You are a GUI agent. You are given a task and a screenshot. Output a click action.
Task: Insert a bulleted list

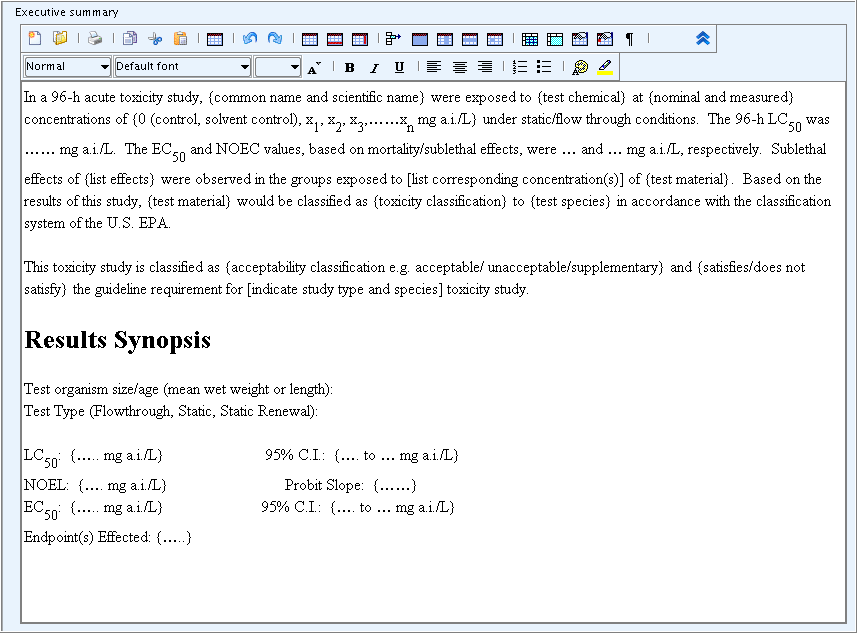(544, 67)
